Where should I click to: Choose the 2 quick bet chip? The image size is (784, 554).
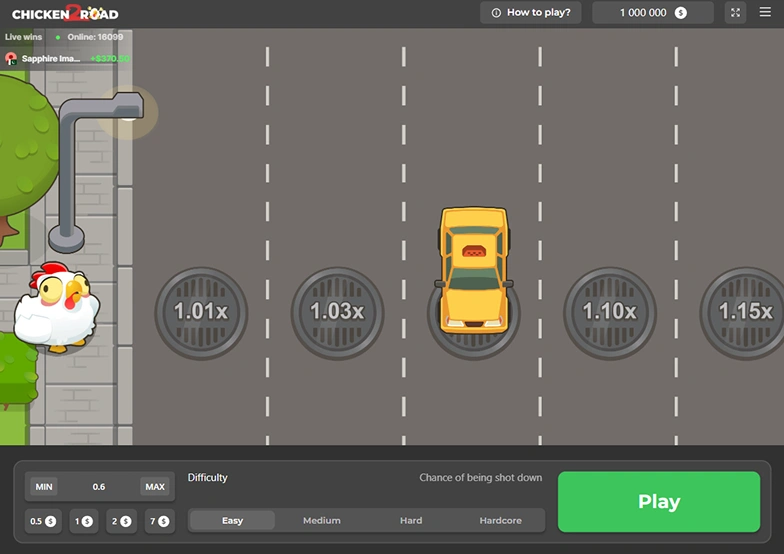coord(122,521)
